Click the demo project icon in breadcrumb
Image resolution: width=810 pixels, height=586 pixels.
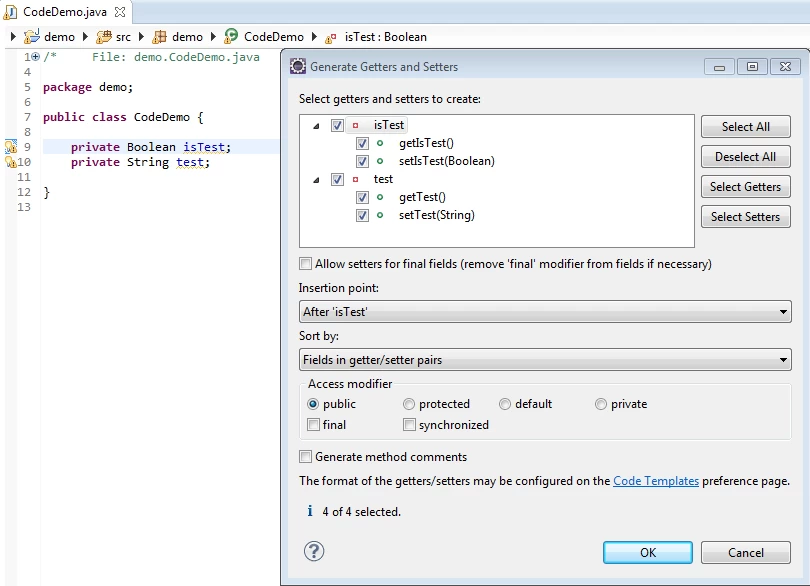pyautogui.click(x=32, y=37)
